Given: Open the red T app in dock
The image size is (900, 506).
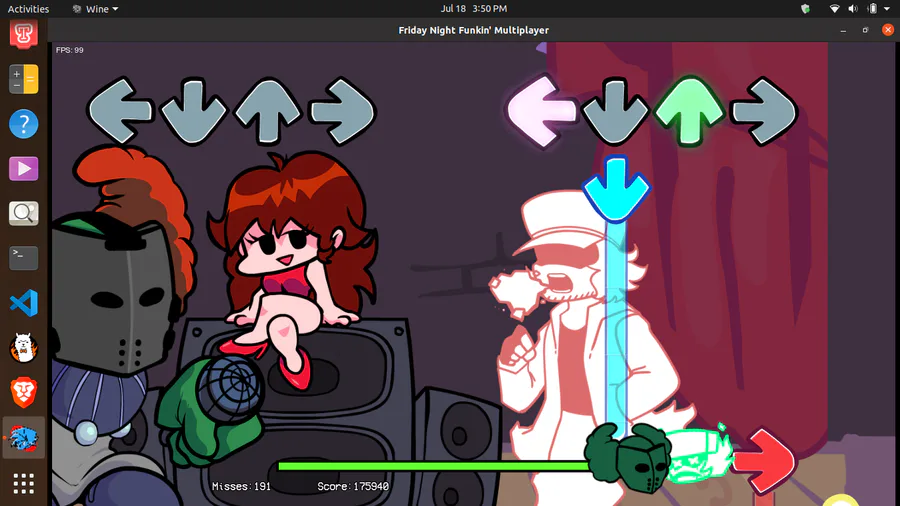Looking at the screenshot, I should [24, 34].
